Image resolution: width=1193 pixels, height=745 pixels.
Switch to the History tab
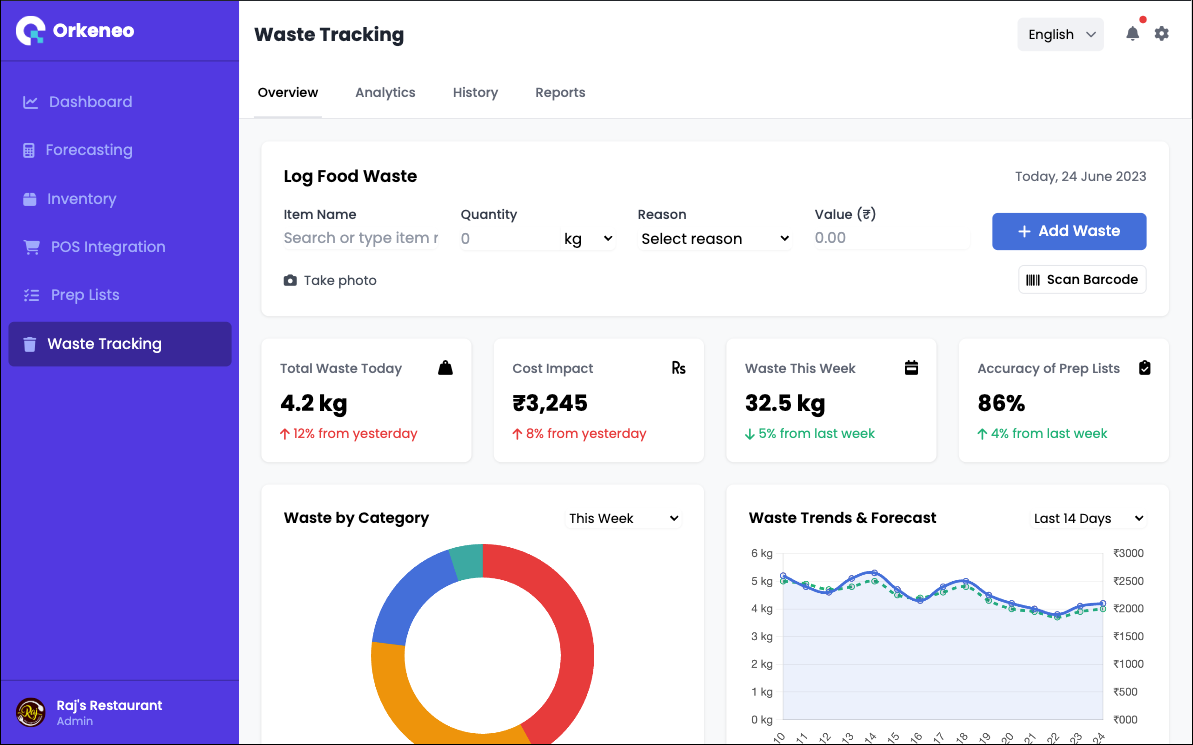[x=475, y=93]
